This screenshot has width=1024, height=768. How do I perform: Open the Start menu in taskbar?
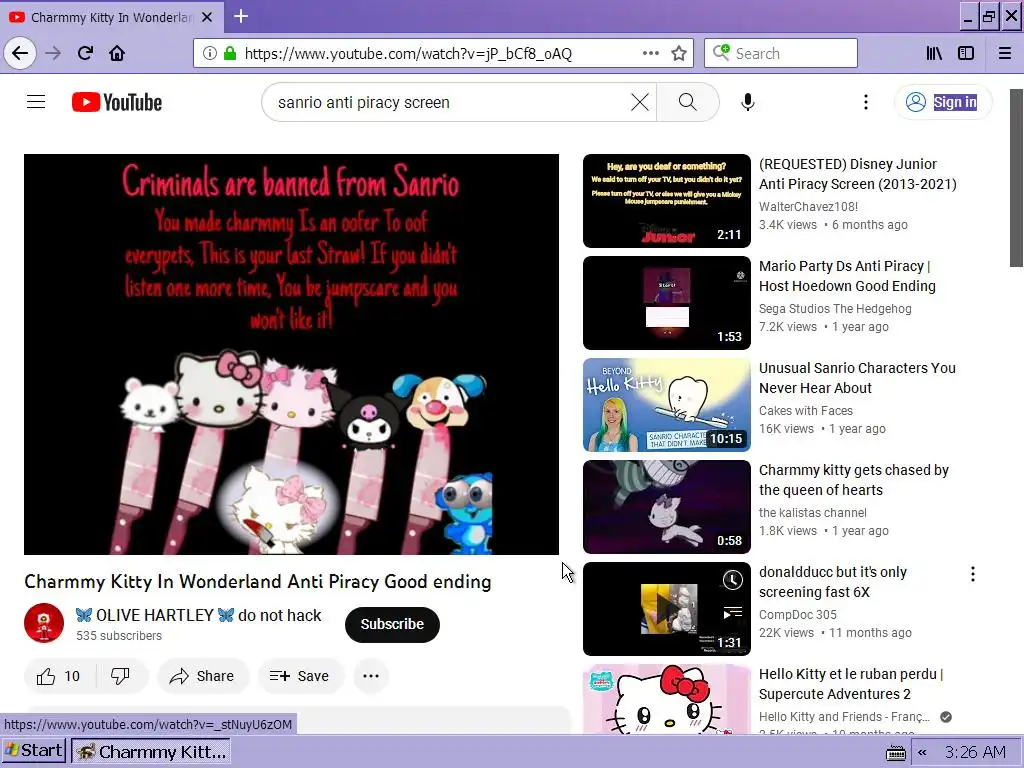click(x=34, y=750)
